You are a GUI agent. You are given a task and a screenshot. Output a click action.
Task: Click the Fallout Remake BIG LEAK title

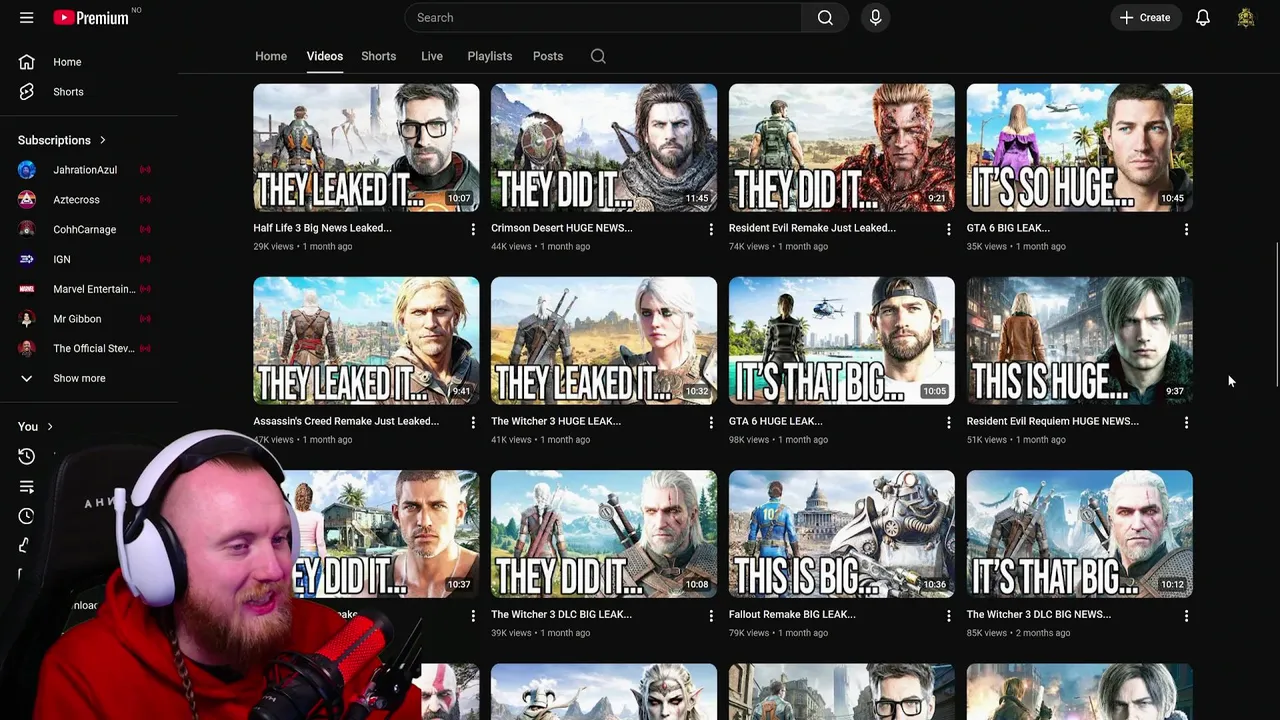click(792, 614)
